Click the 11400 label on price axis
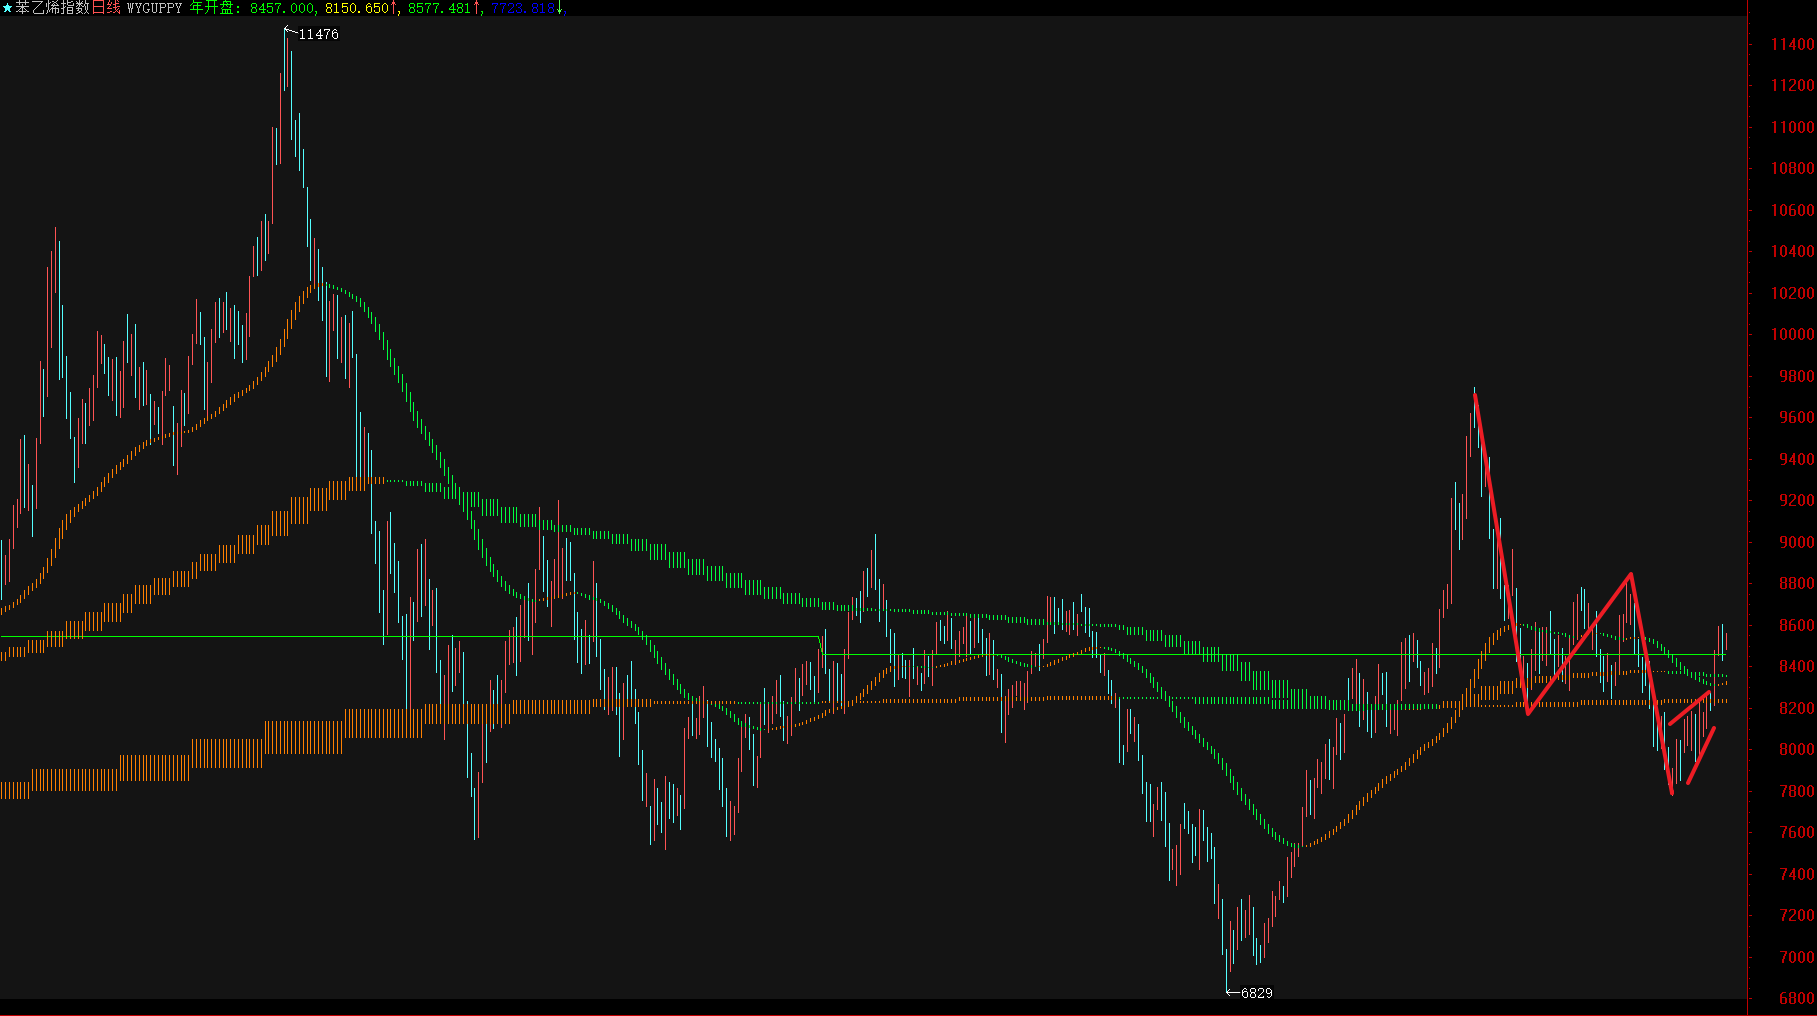 coord(1792,45)
